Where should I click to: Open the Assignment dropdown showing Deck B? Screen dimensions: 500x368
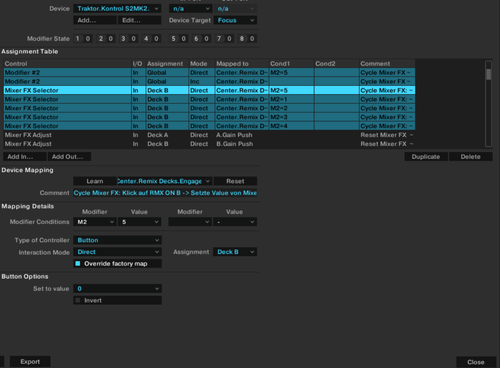pyautogui.click(x=235, y=252)
